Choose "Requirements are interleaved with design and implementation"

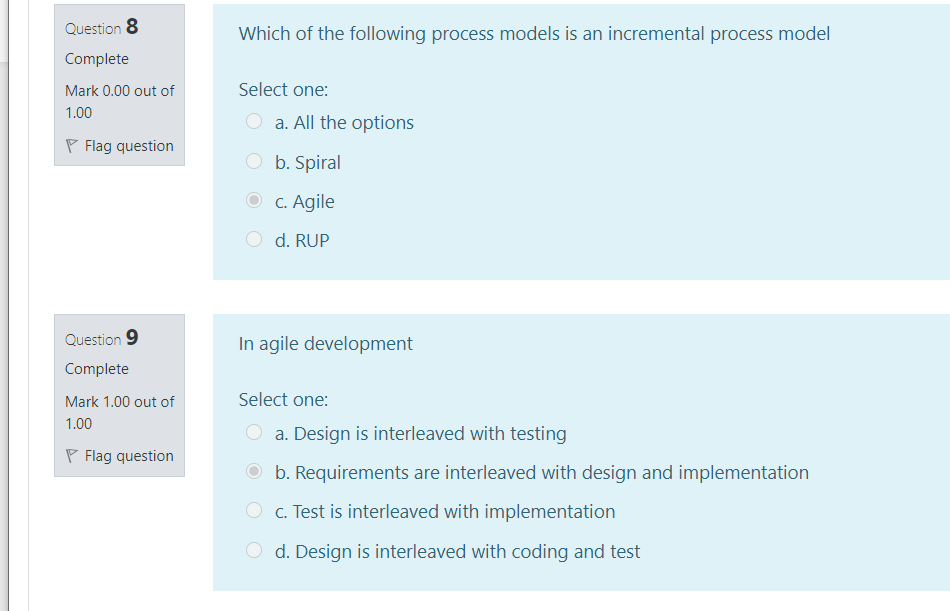(x=254, y=472)
